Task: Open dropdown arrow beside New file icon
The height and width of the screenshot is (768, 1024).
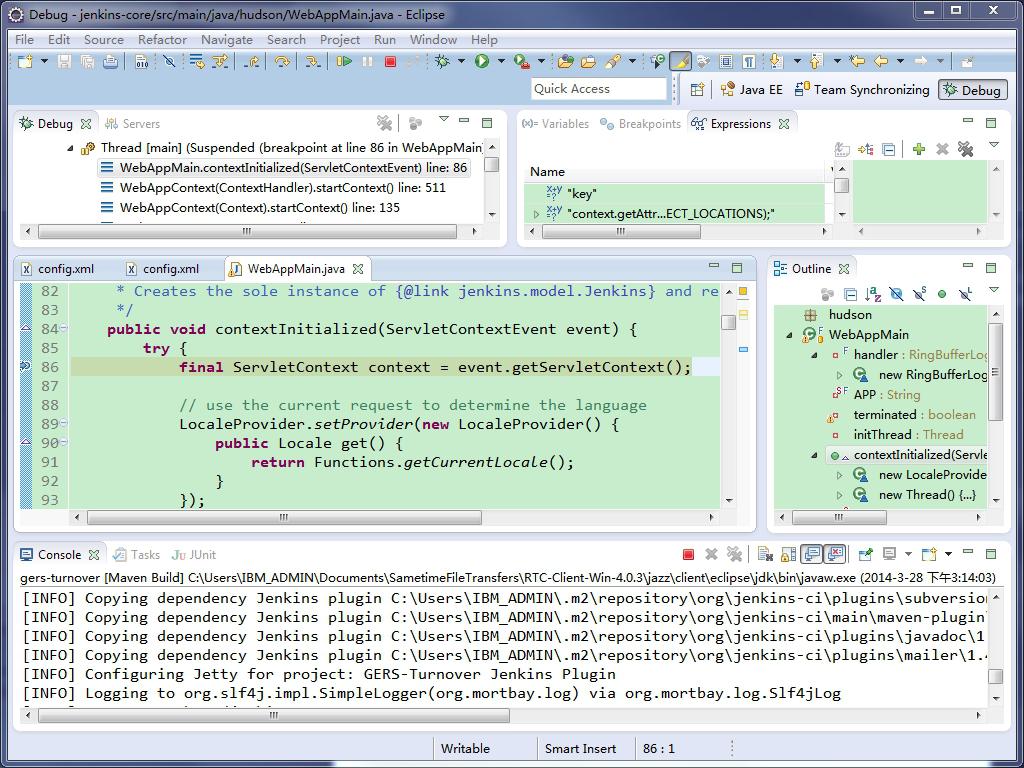Action: 44,61
